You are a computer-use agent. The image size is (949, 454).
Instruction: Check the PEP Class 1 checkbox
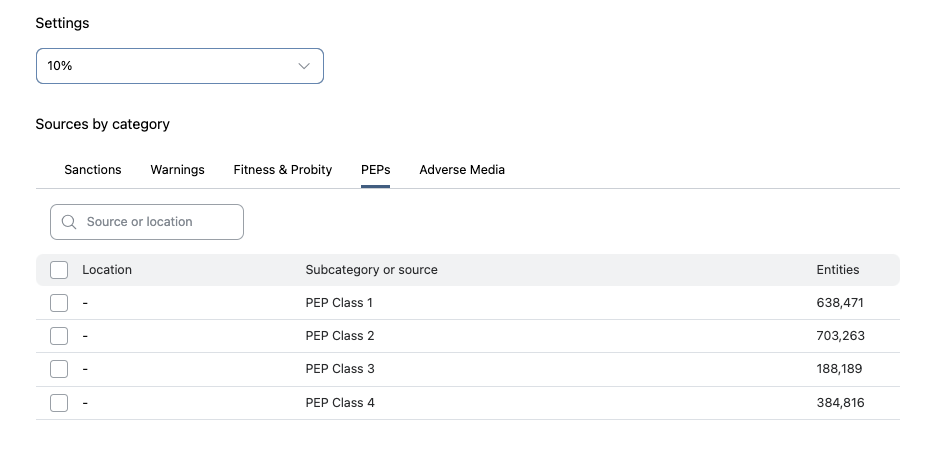59,303
